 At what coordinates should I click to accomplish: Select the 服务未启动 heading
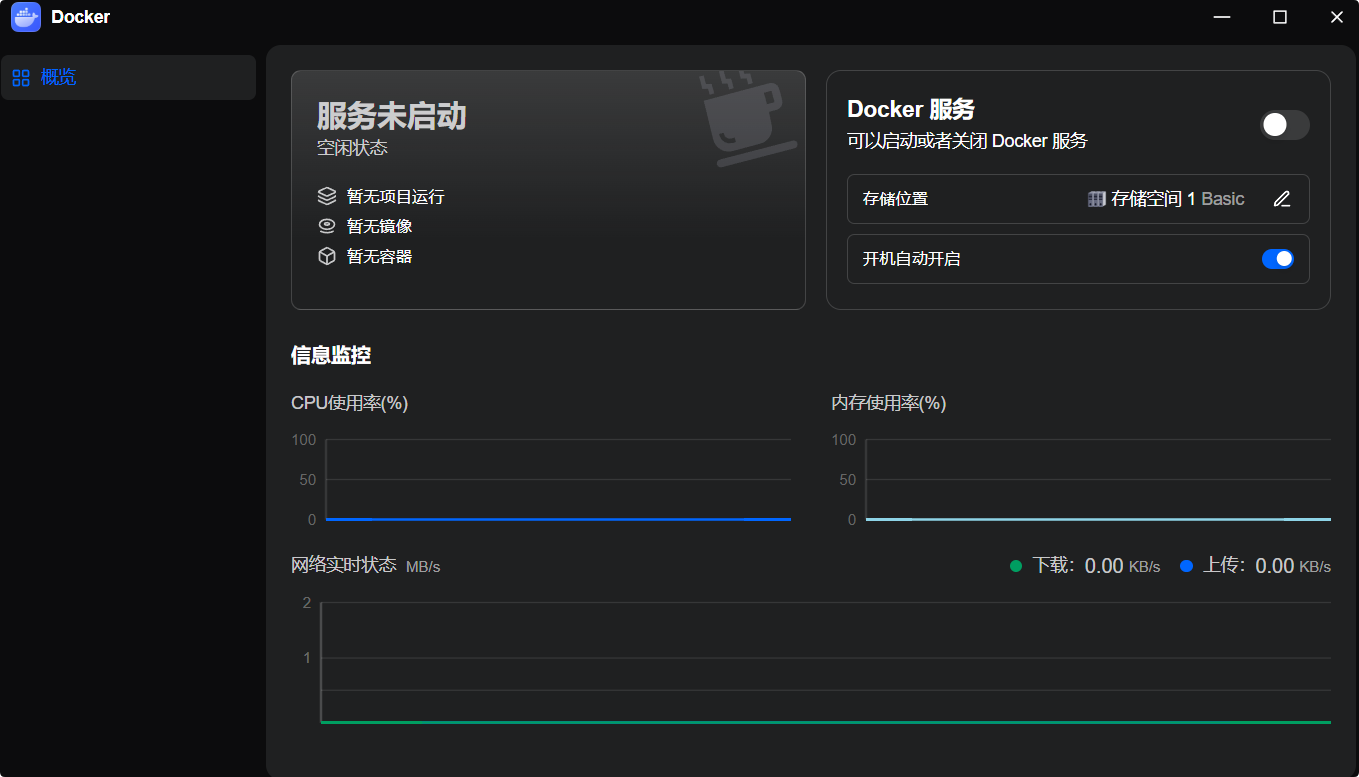click(x=392, y=116)
